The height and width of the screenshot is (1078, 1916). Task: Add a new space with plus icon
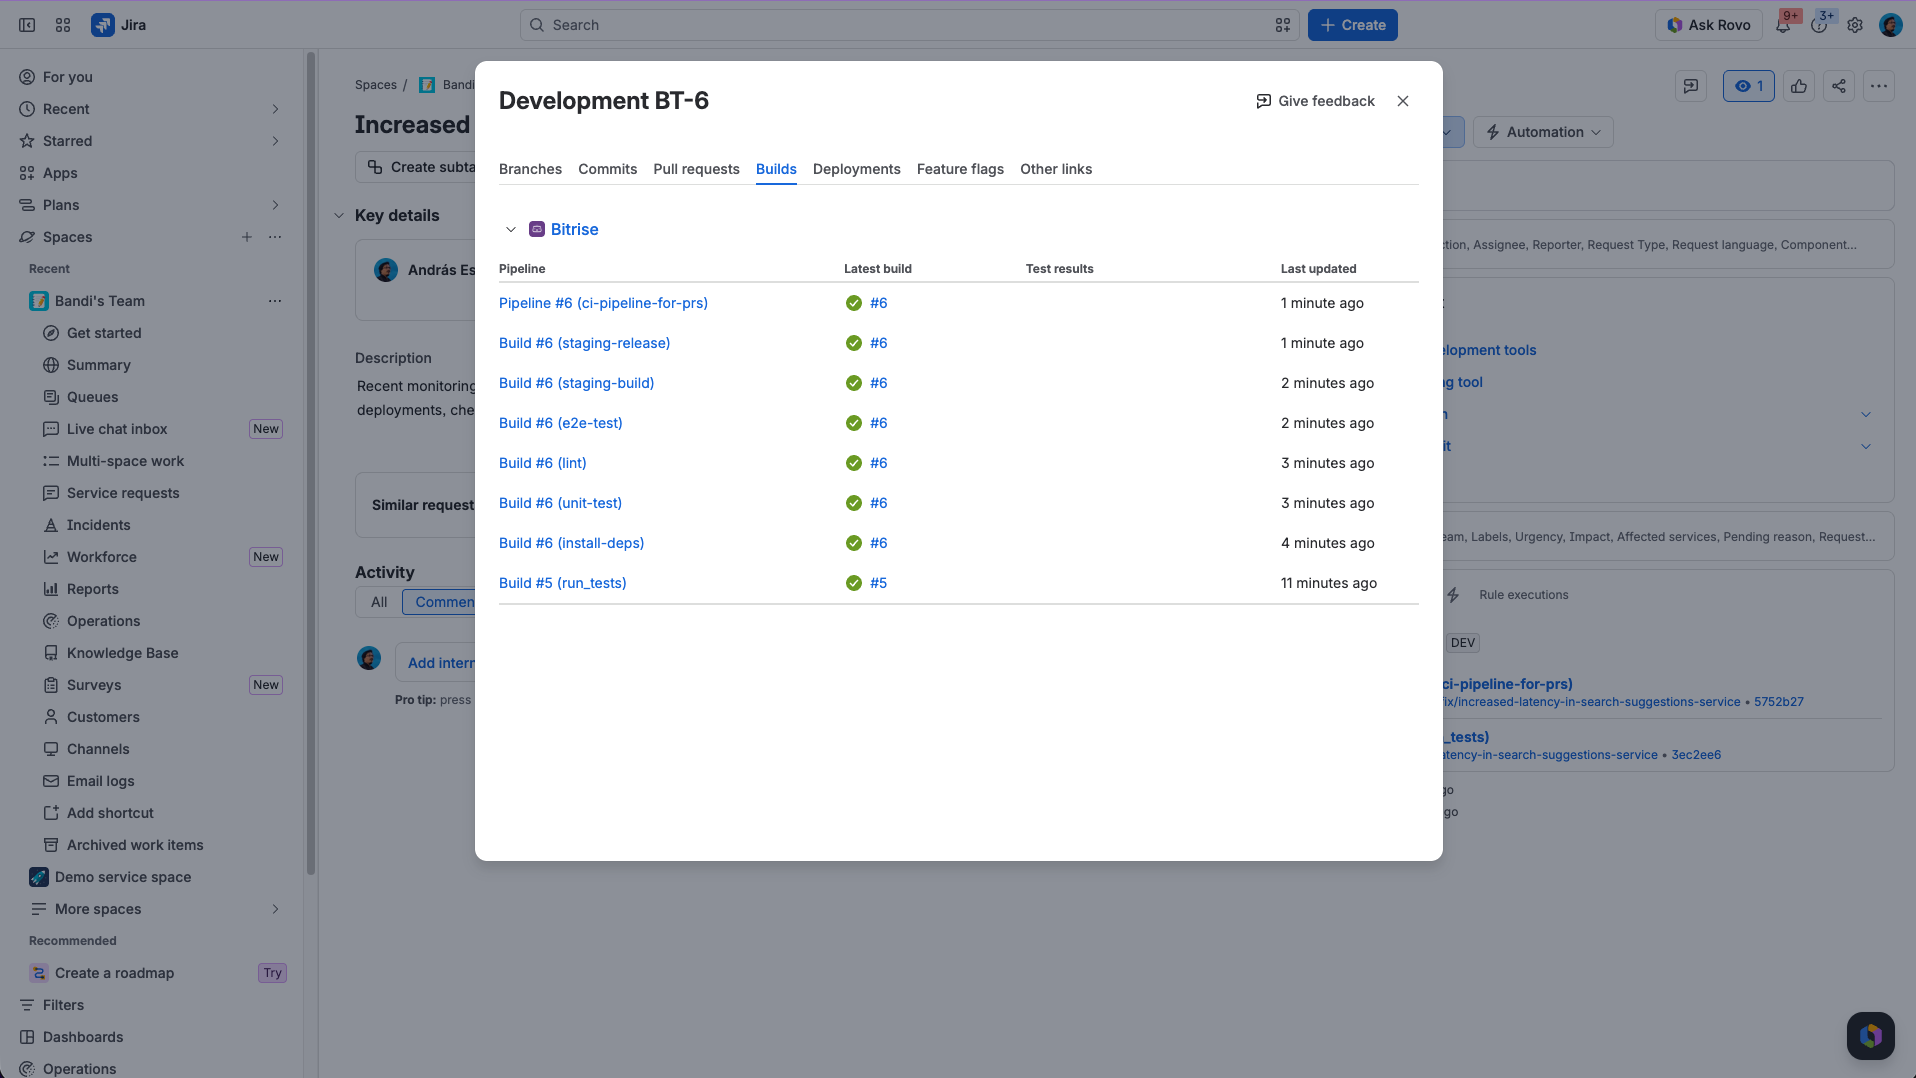(x=247, y=237)
